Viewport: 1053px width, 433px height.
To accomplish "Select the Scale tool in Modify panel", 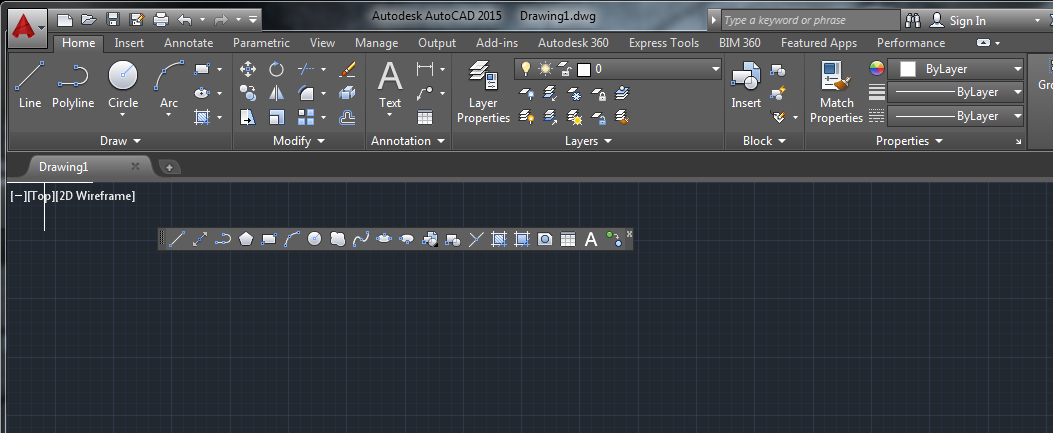I will point(276,117).
